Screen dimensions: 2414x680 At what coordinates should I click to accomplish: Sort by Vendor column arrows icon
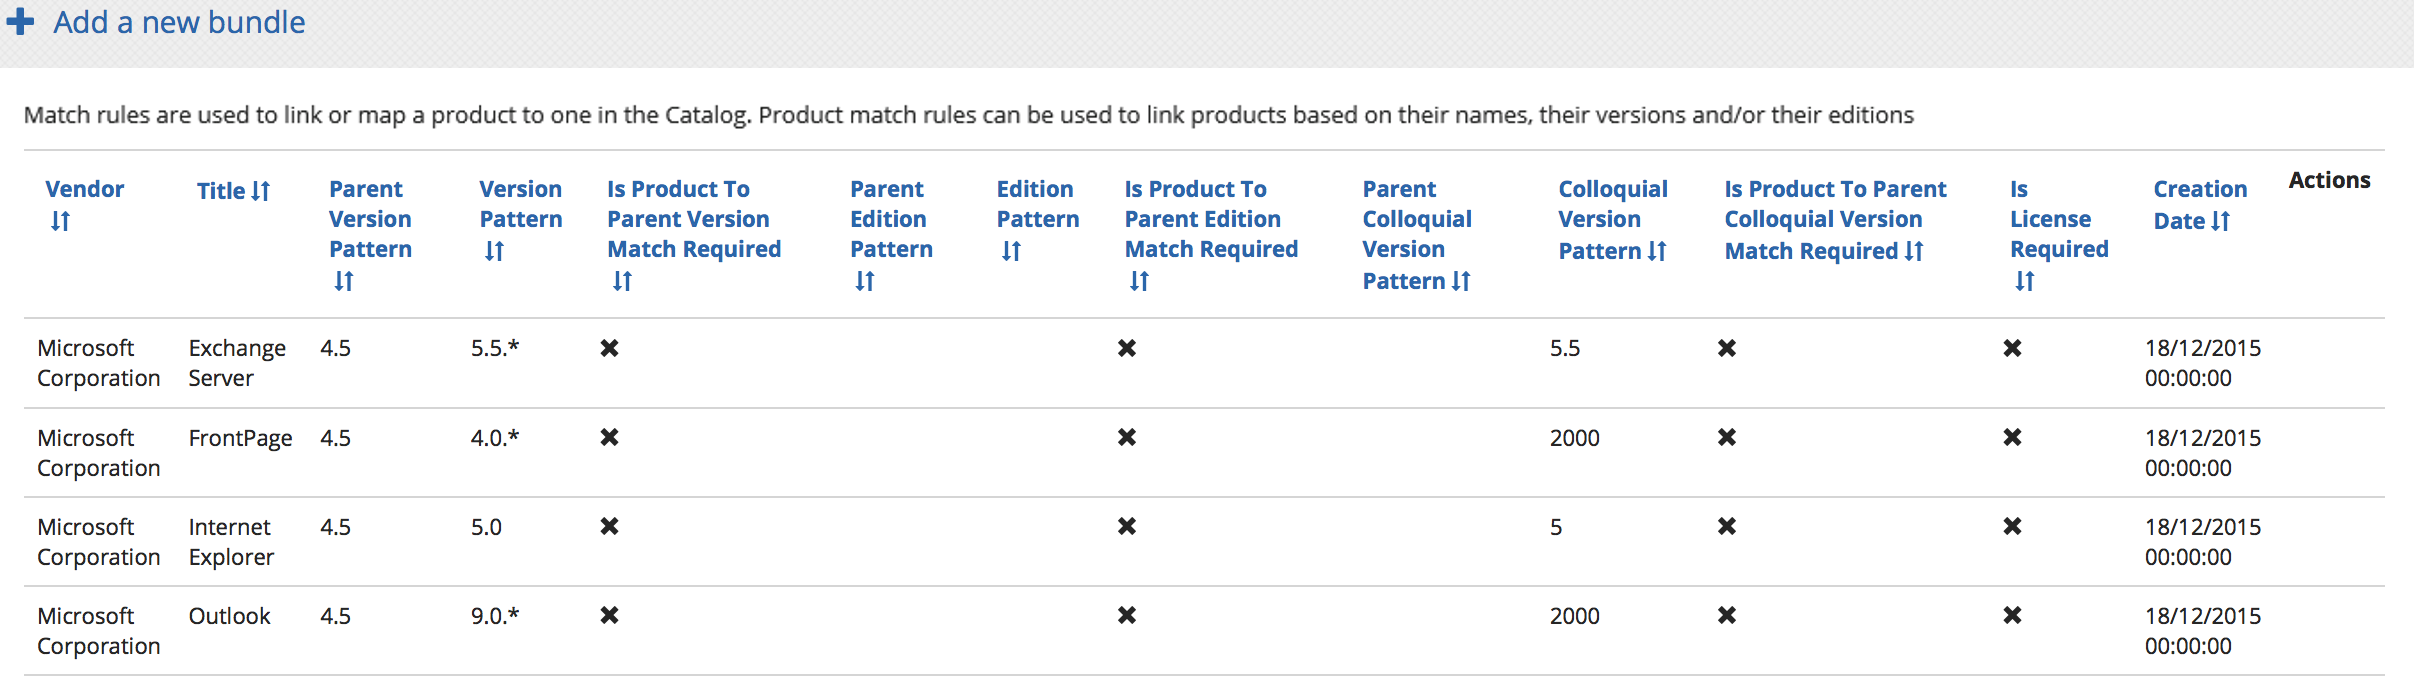[x=60, y=221]
